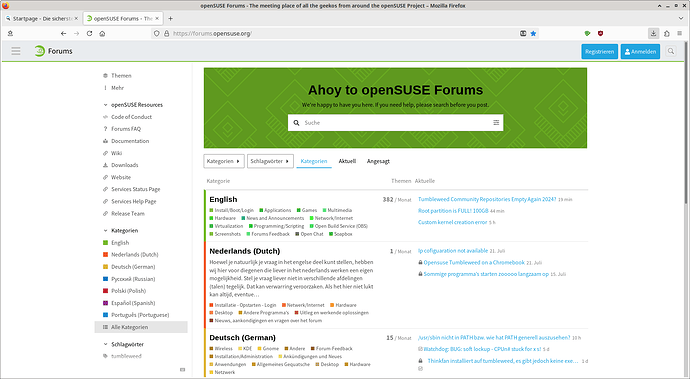List all tabs dropdown arrow

point(681,18)
